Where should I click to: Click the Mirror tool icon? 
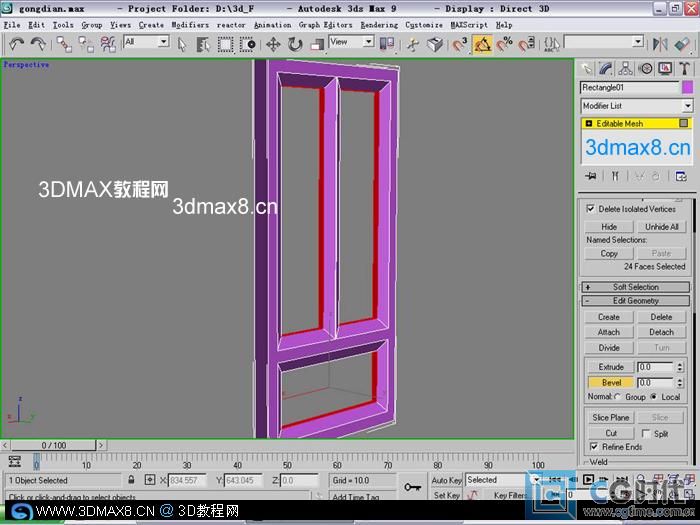coord(660,44)
